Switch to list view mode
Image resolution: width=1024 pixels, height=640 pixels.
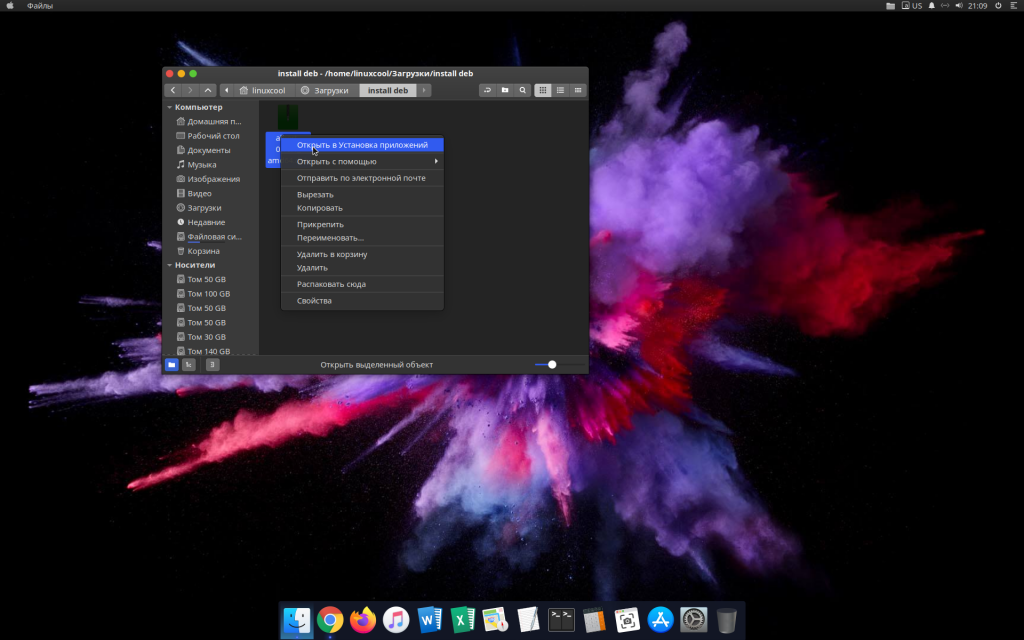pos(560,90)
